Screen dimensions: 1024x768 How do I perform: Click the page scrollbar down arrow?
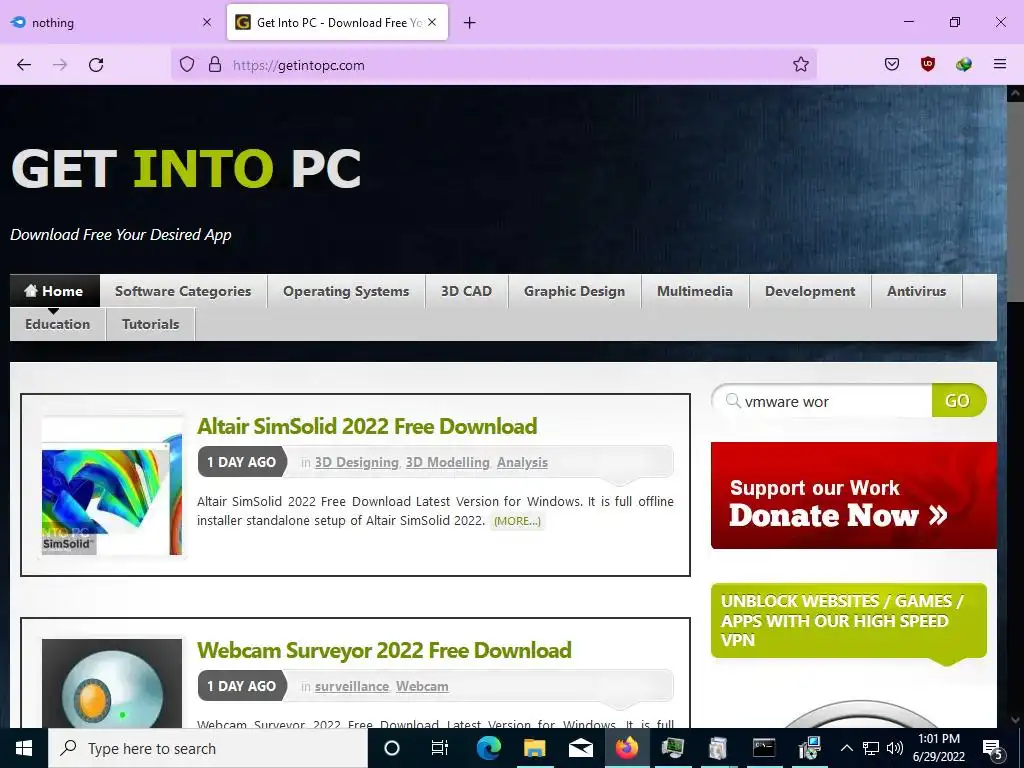point(1015,720)
